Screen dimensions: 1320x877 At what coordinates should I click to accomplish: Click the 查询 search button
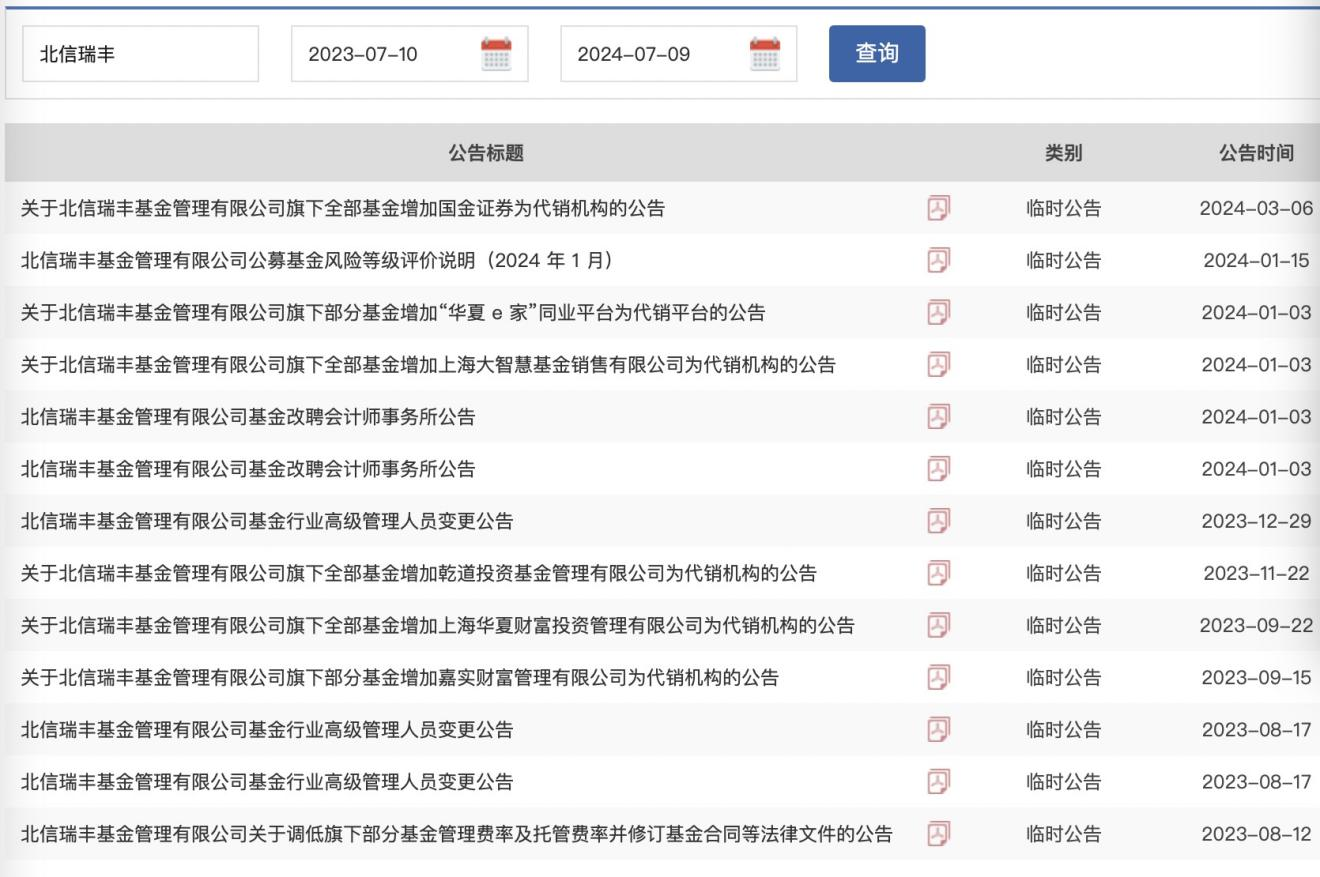pos(877,54)
